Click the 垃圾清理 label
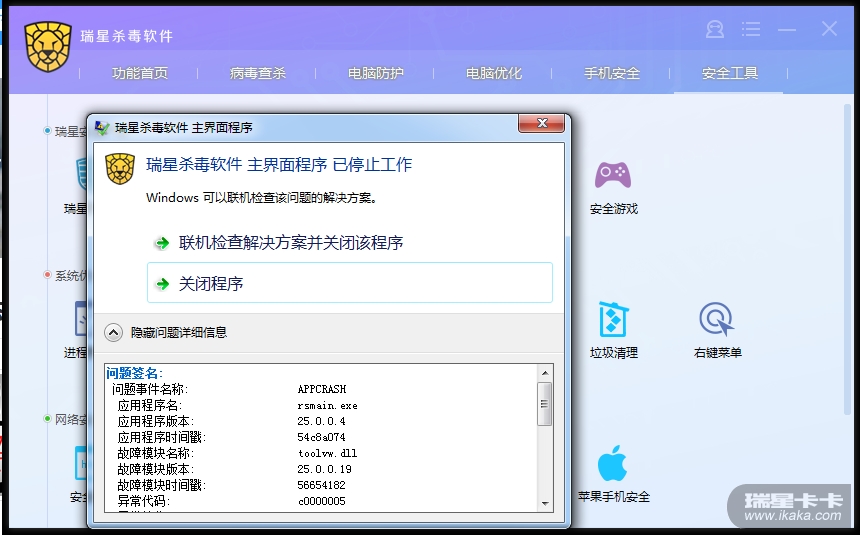 [x=614, y=353]
